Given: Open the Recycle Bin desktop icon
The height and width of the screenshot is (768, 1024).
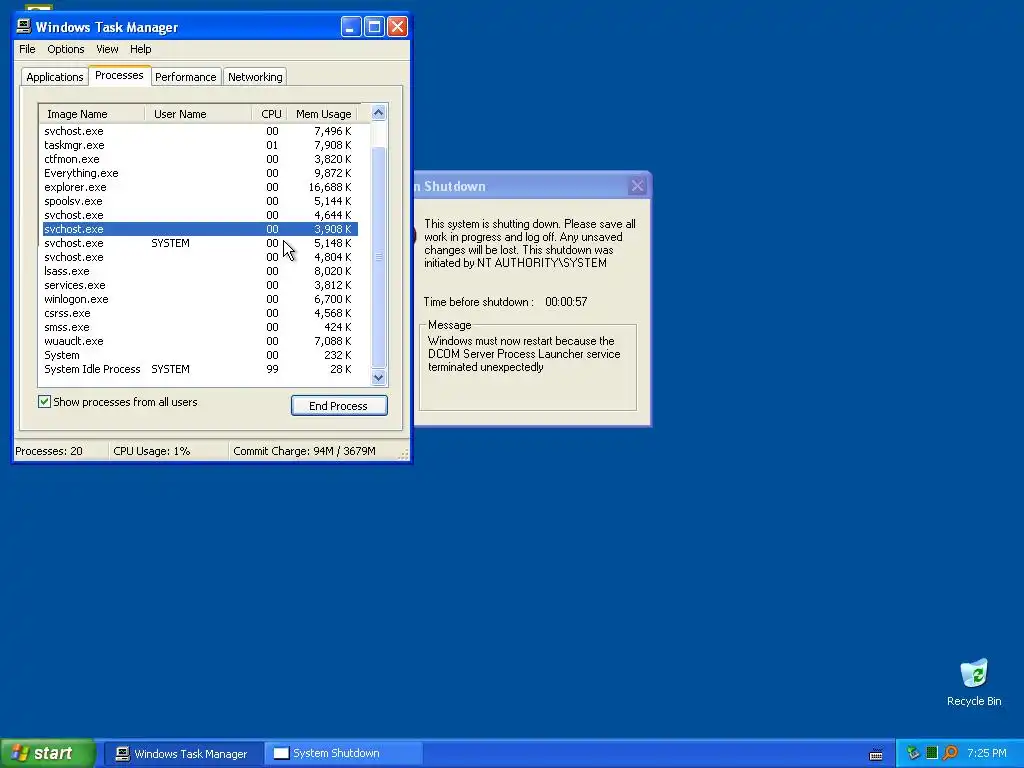Looking at the screenshot, I should coord(974,682).
